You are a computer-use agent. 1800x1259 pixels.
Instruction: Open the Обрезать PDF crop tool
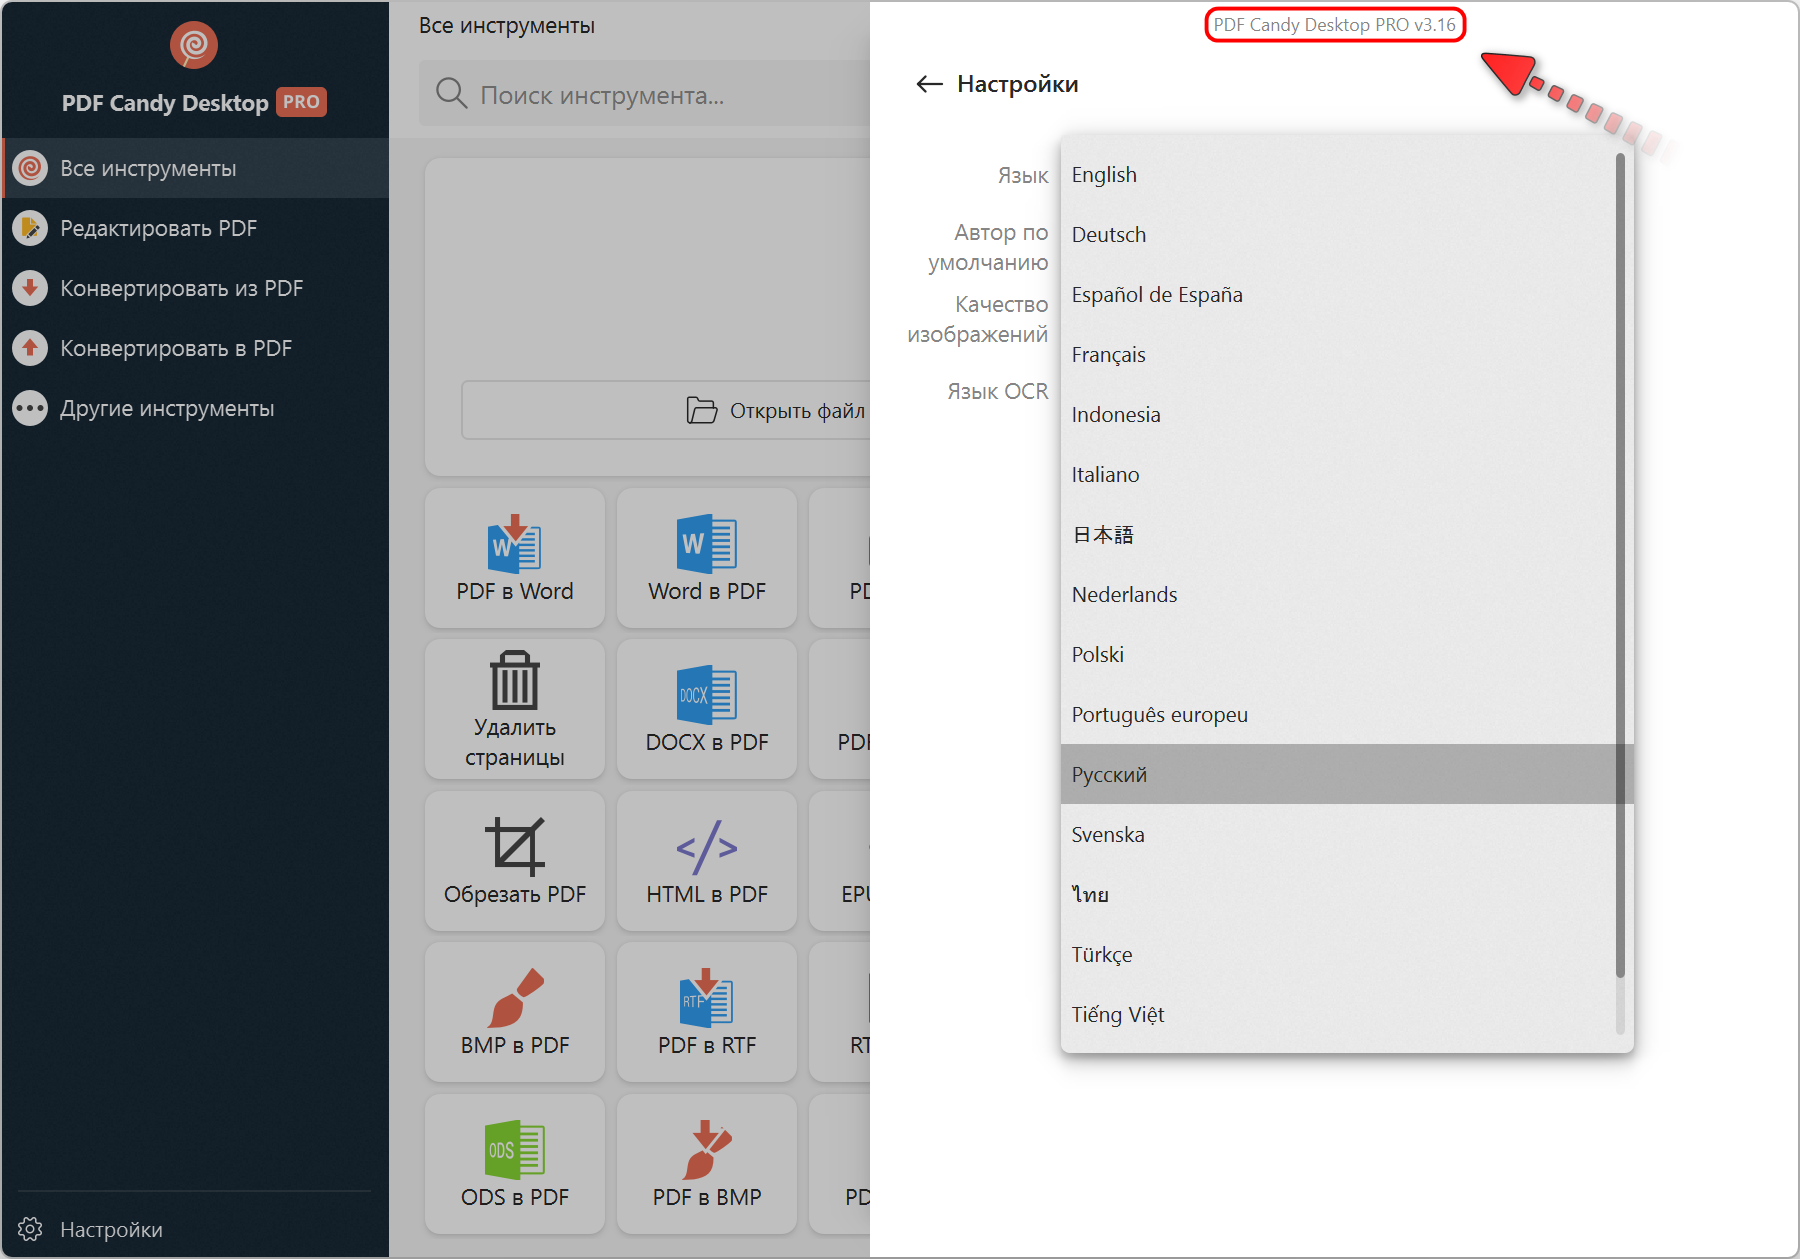(515, 861)
